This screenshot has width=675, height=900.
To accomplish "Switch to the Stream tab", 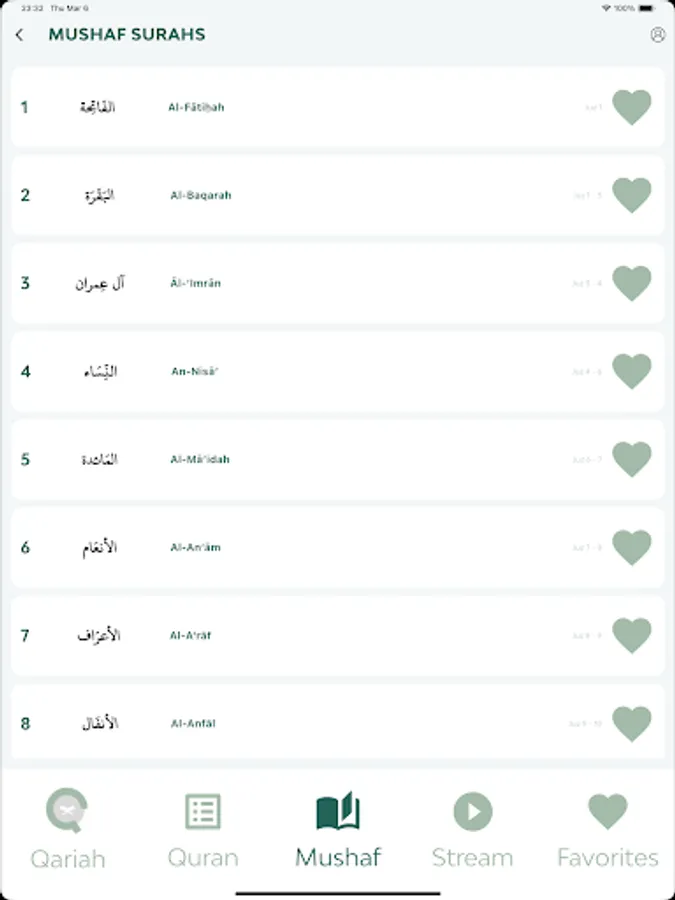I will click(x=473, y=830).
